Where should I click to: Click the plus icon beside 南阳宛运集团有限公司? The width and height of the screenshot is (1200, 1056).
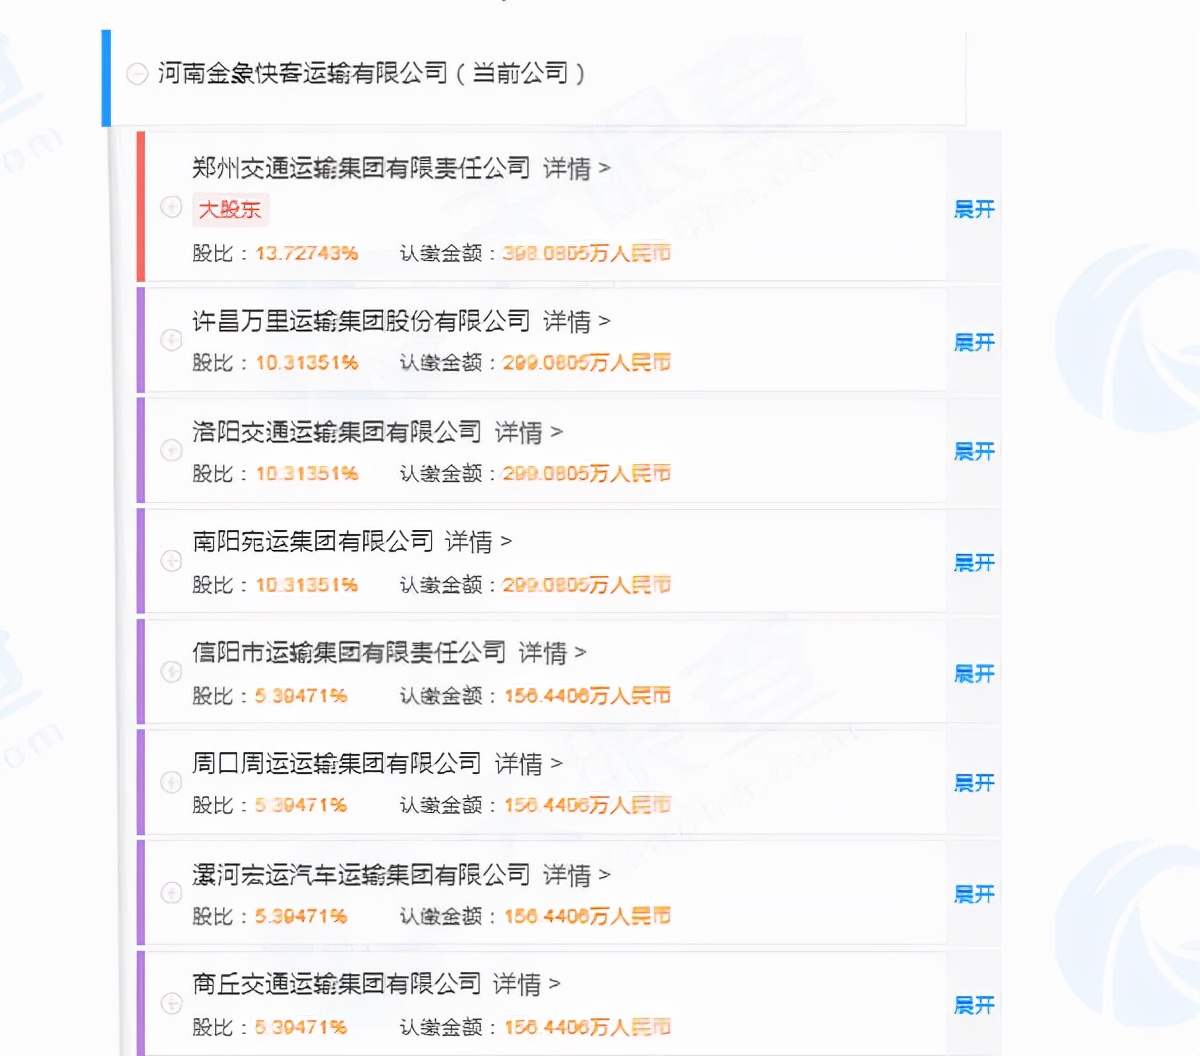coord(171,561)
